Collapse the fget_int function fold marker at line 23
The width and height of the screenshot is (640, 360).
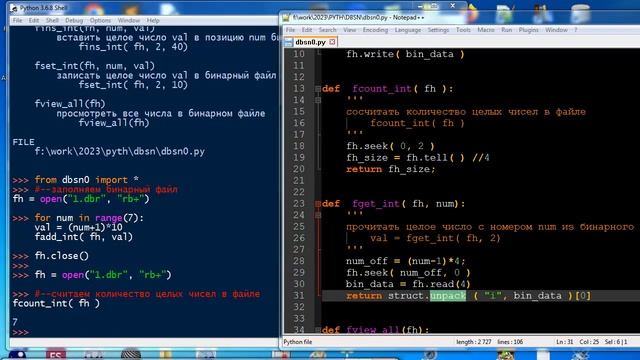click(x=318, y=204)
